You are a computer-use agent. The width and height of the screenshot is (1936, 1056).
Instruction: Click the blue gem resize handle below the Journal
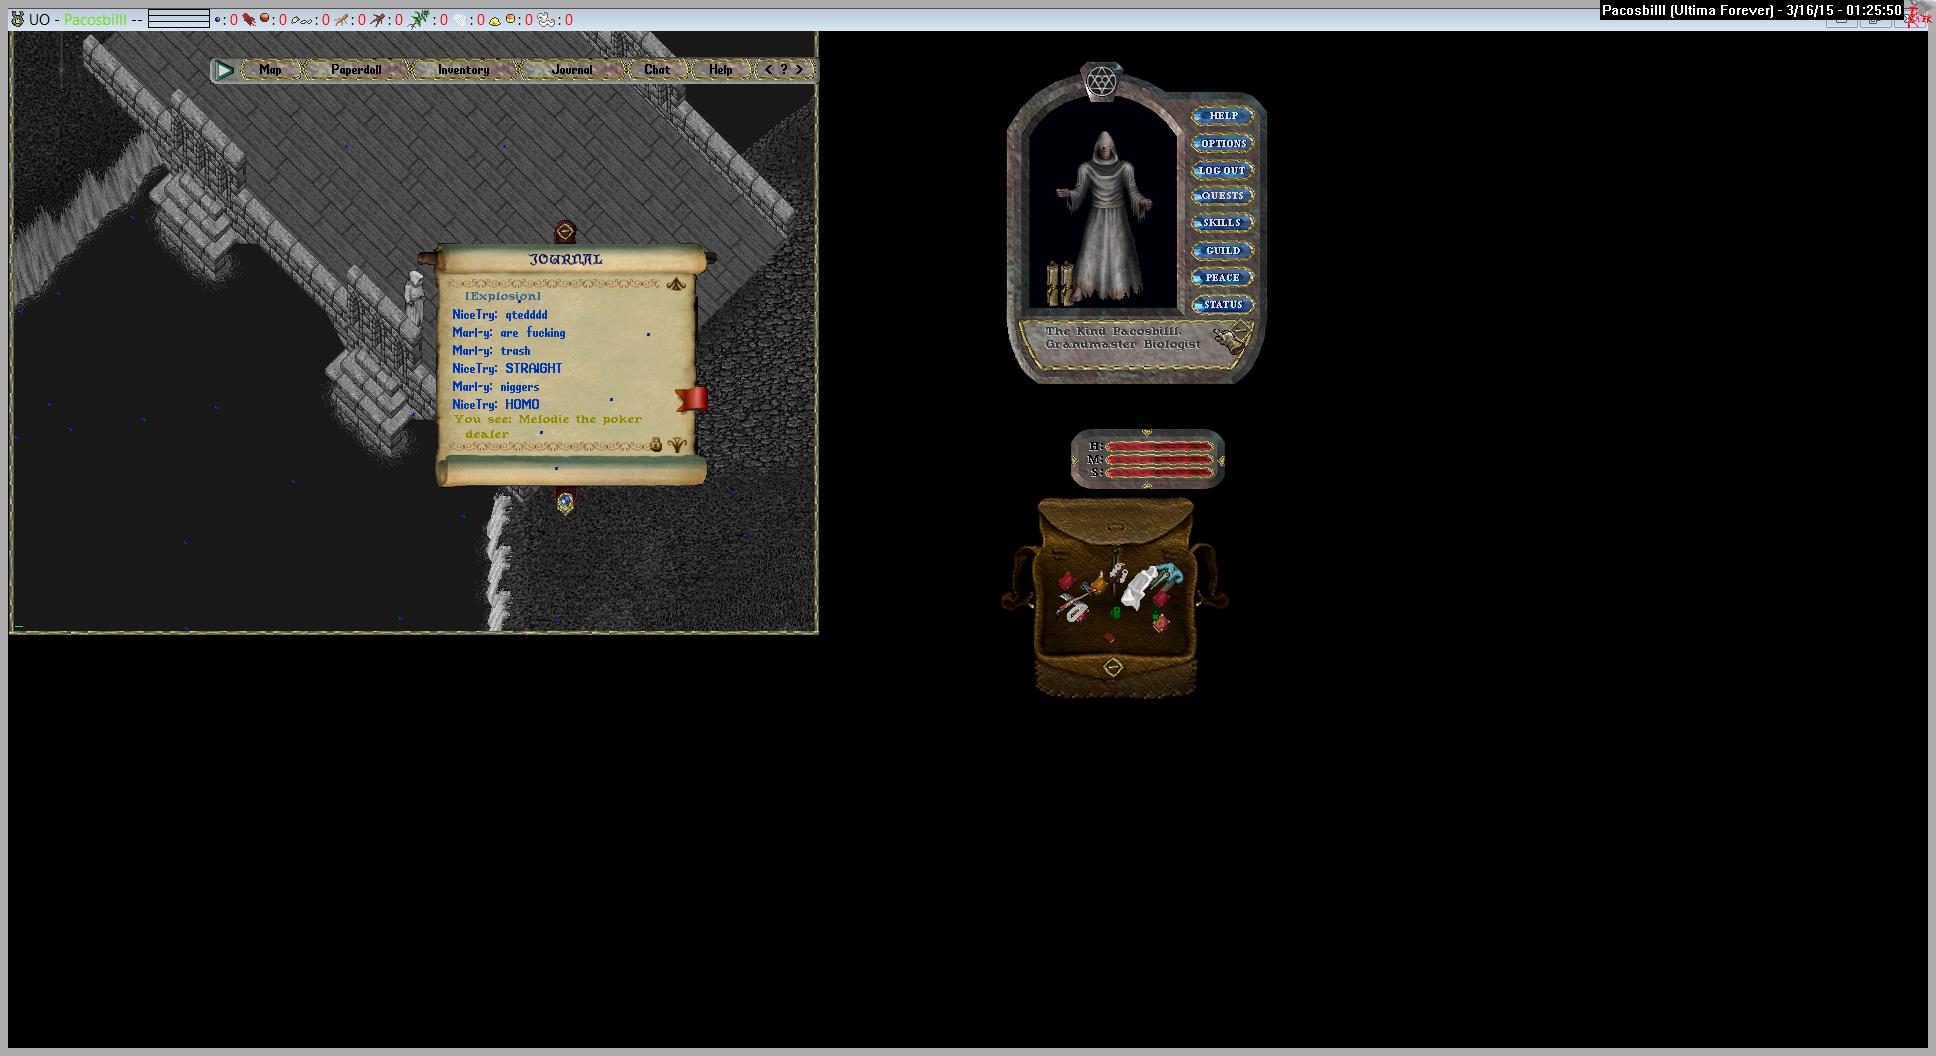pos(565,501)
